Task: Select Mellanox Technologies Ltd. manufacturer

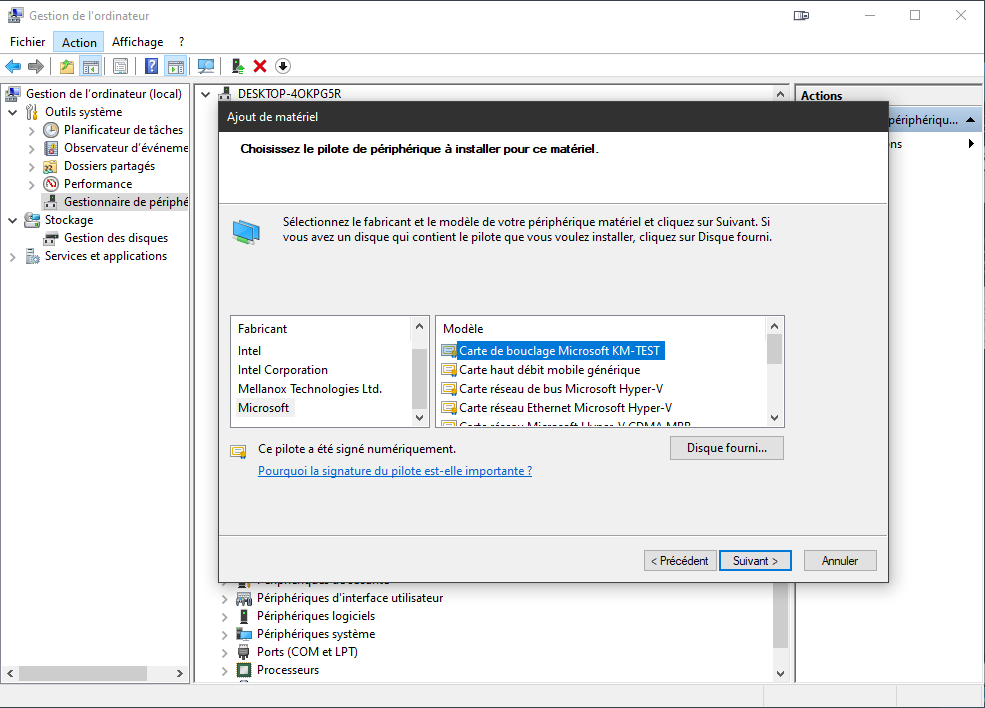Action: (310, 389)
